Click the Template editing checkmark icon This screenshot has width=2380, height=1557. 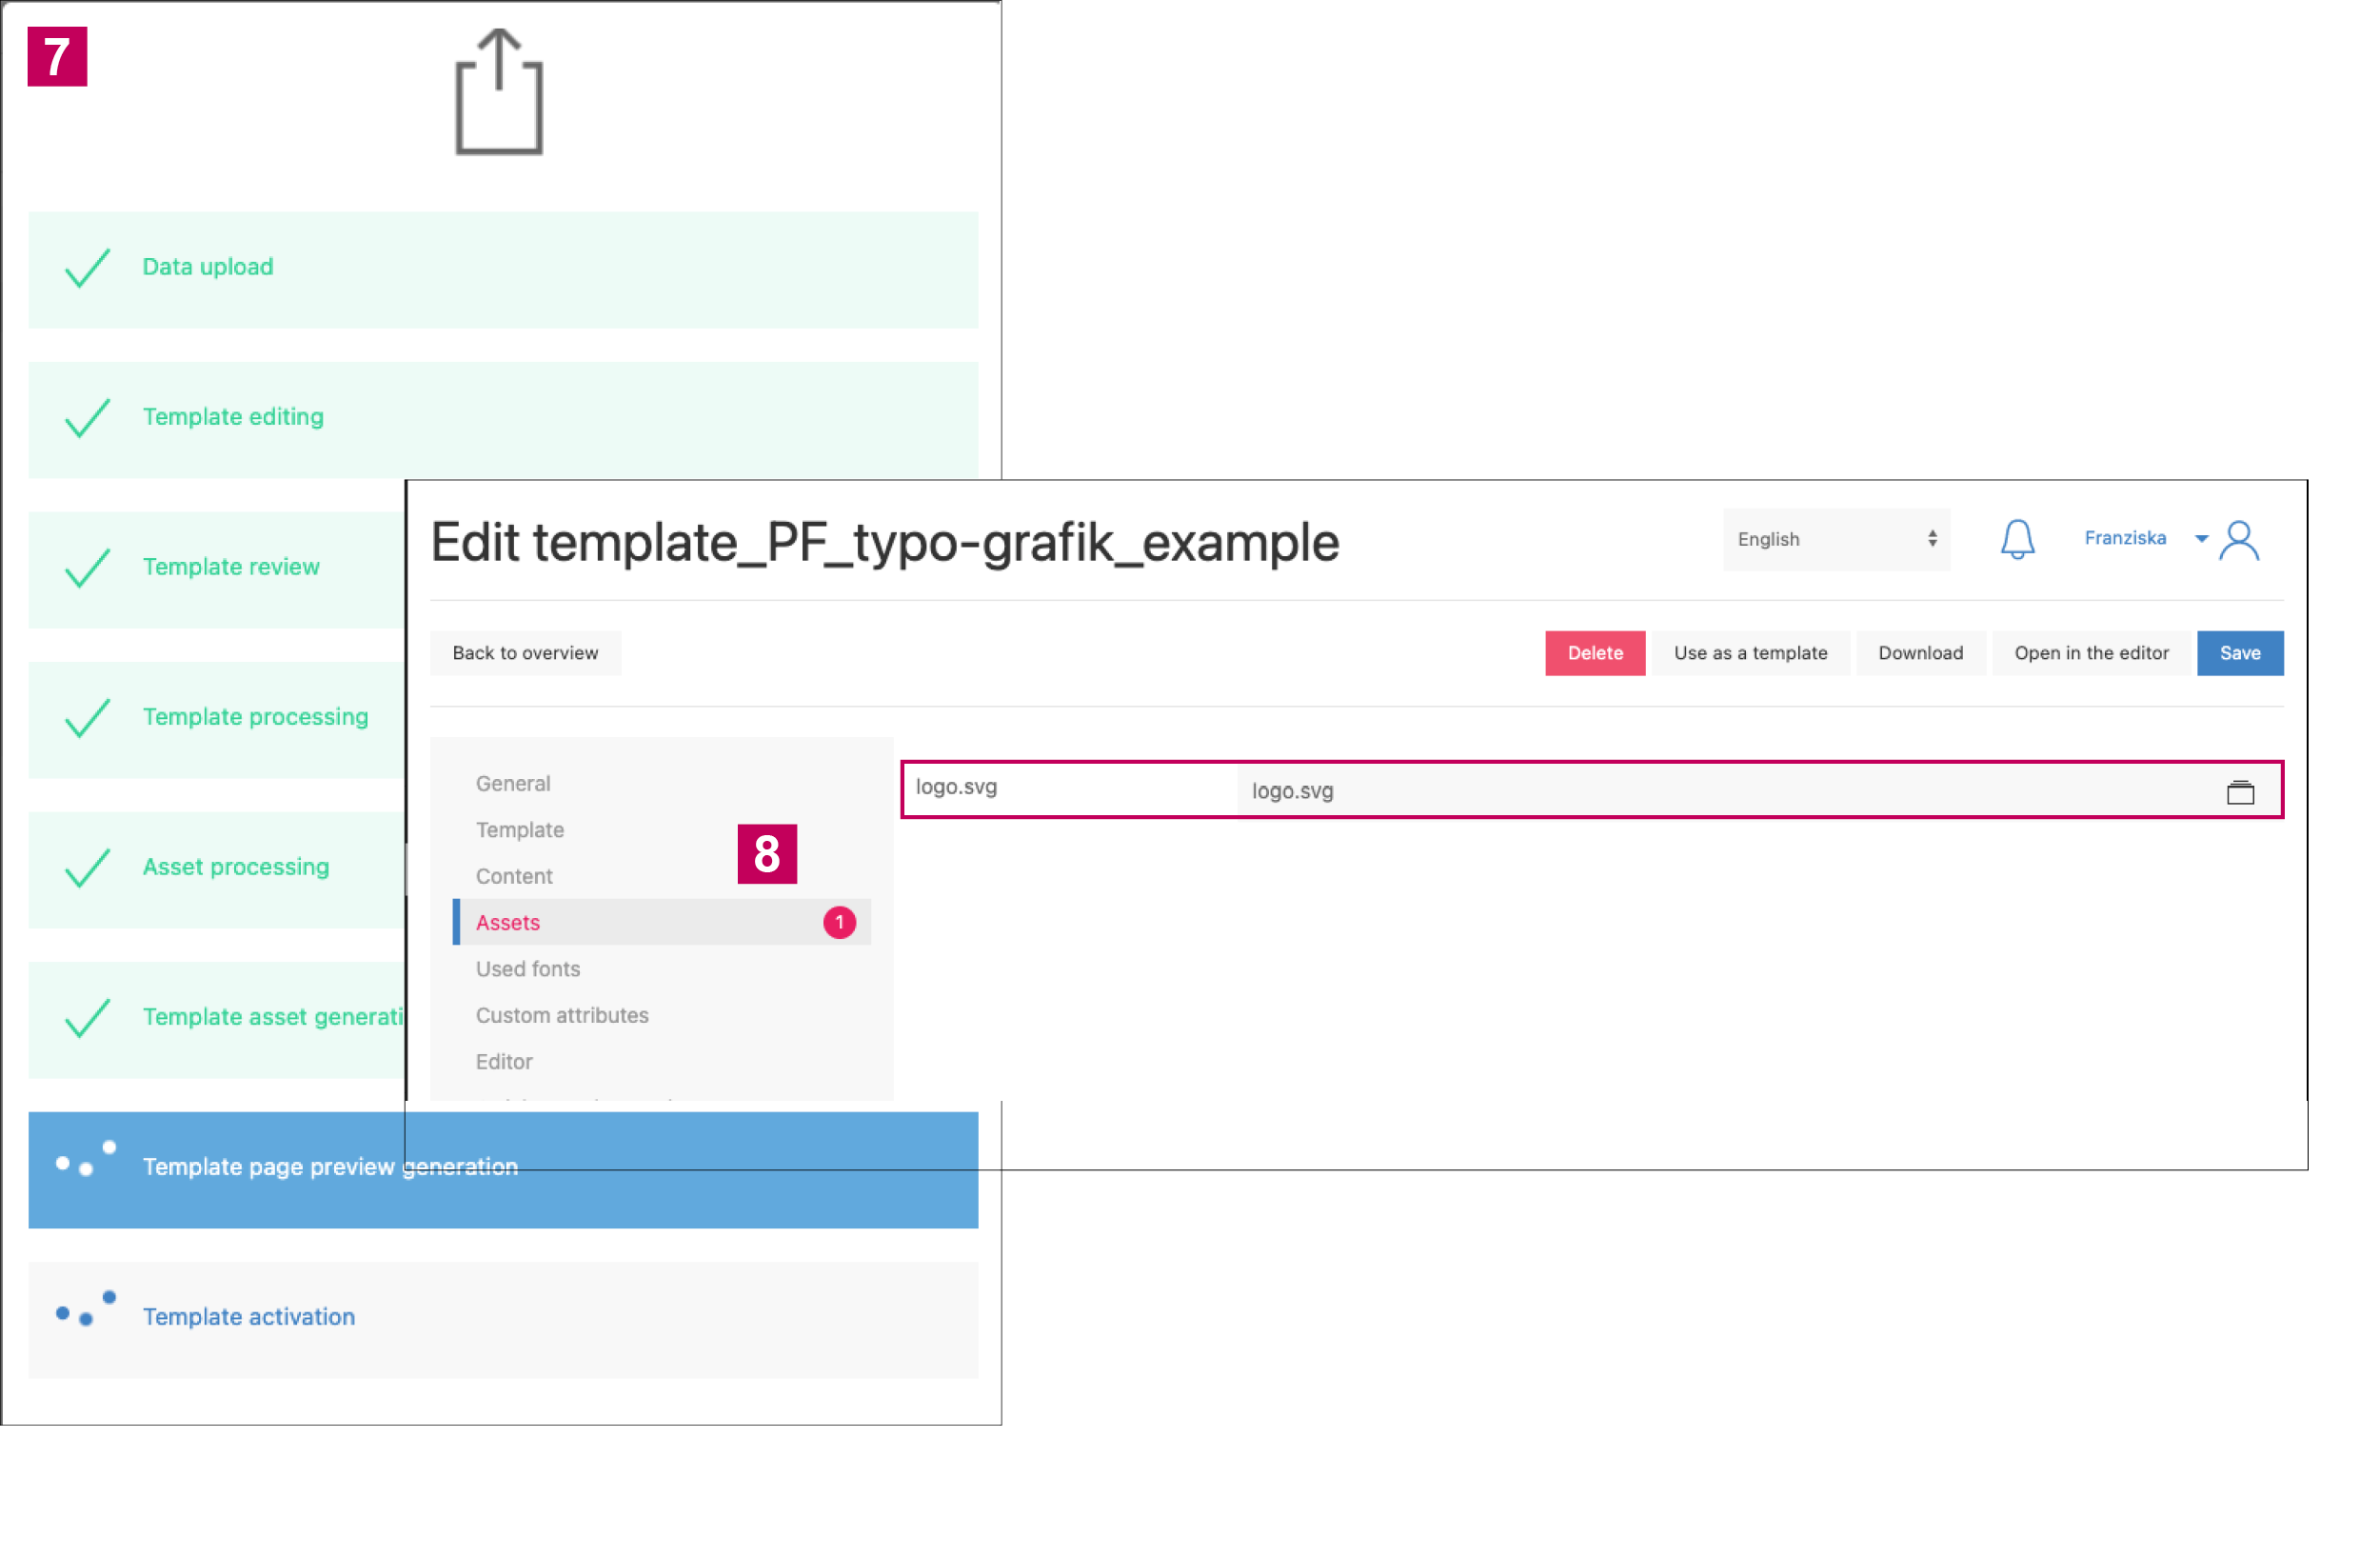(87, 418)
